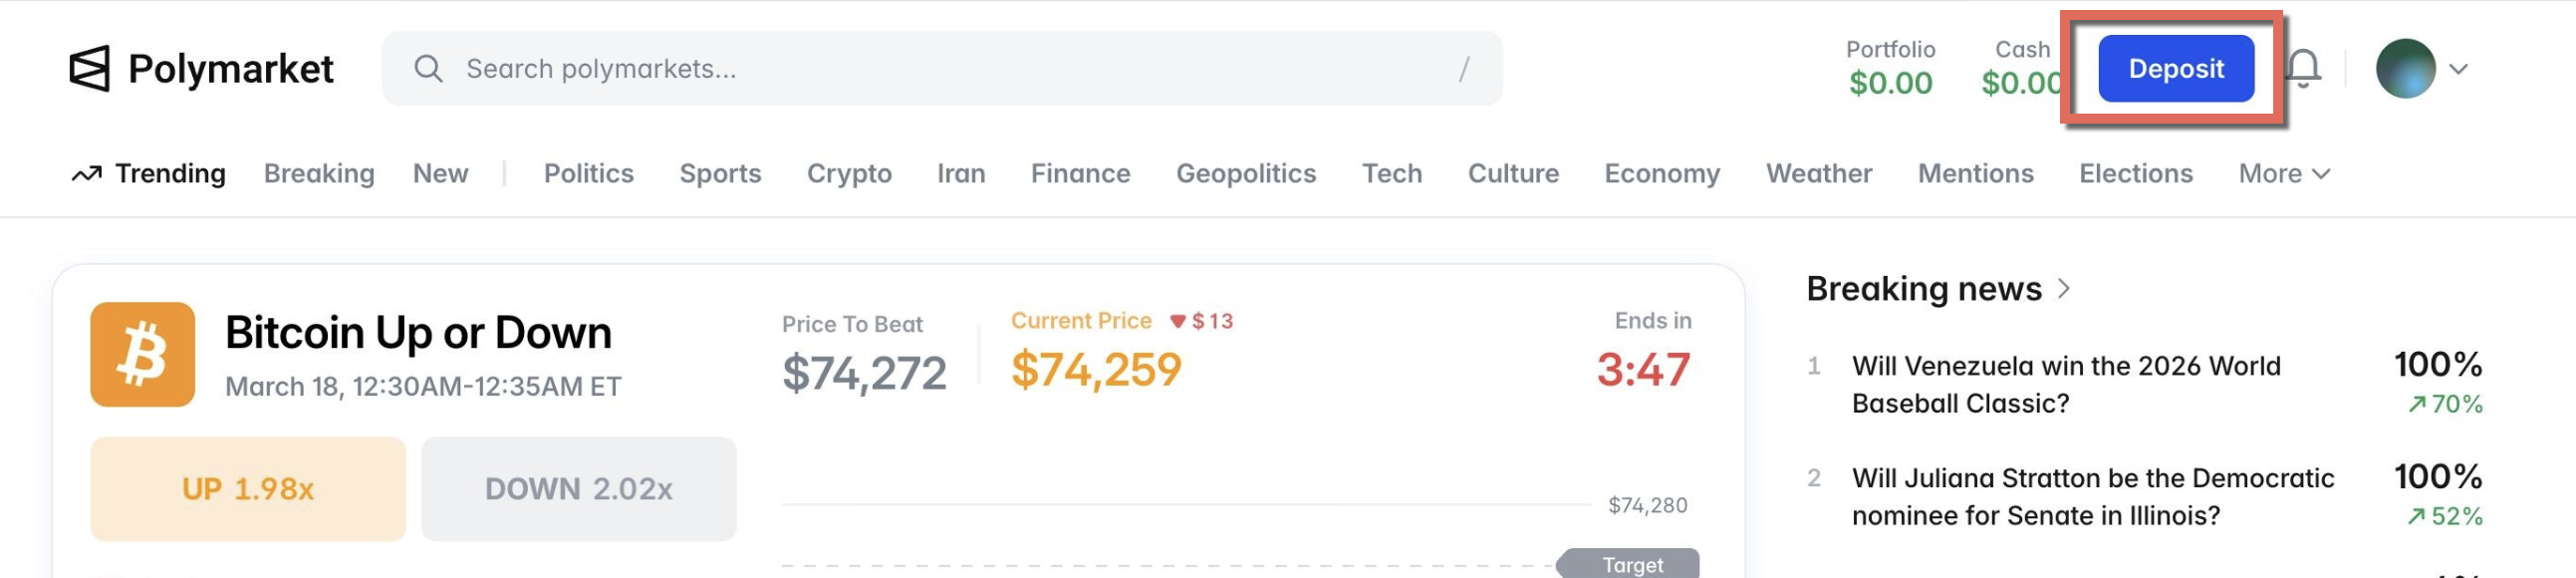Screen dimensions: 2576x578
Task: Click the search magnifier icon
Action: click(428, 69)
